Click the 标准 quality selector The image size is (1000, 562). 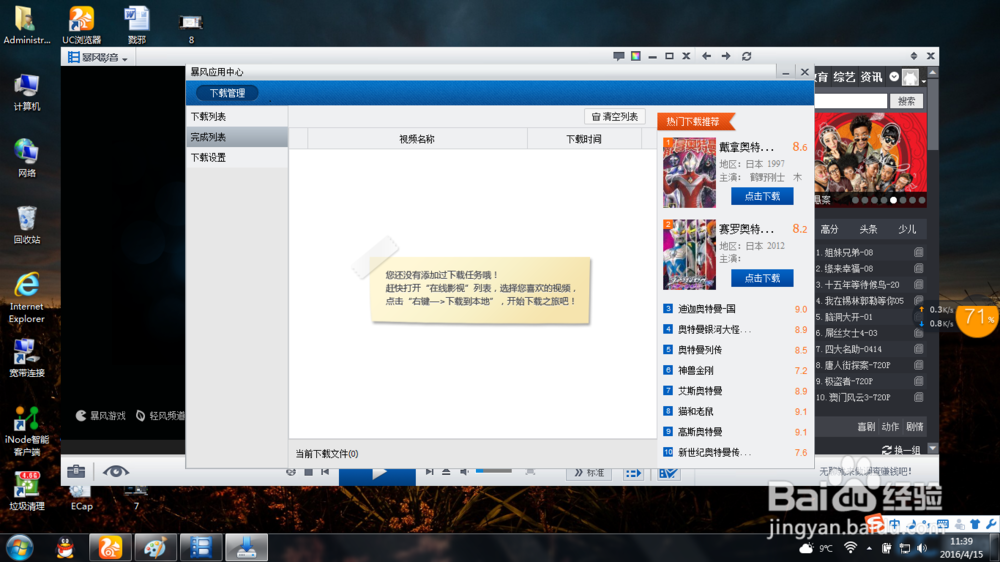(589, 473)
